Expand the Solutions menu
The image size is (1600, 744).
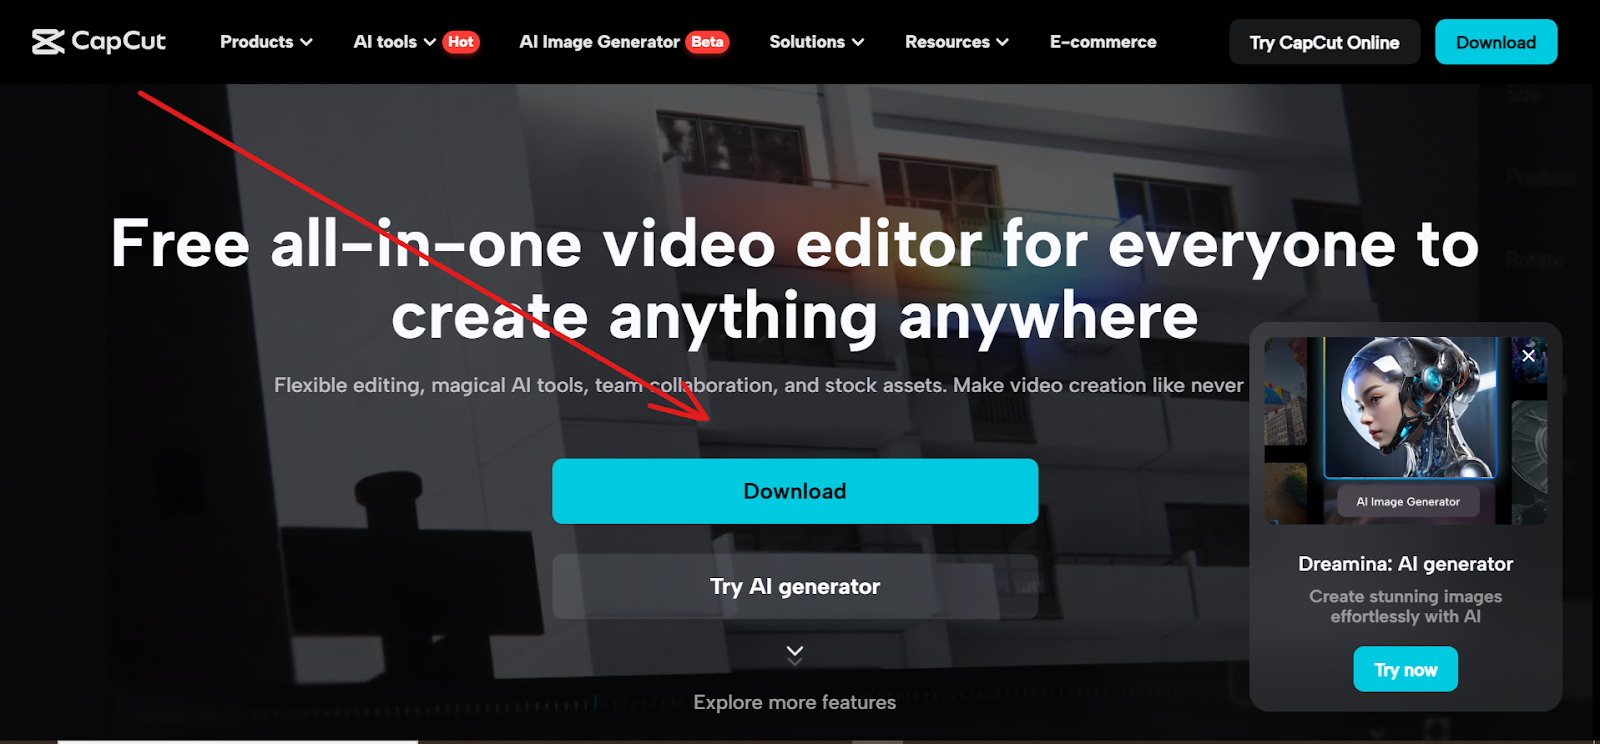pos(816,42)
